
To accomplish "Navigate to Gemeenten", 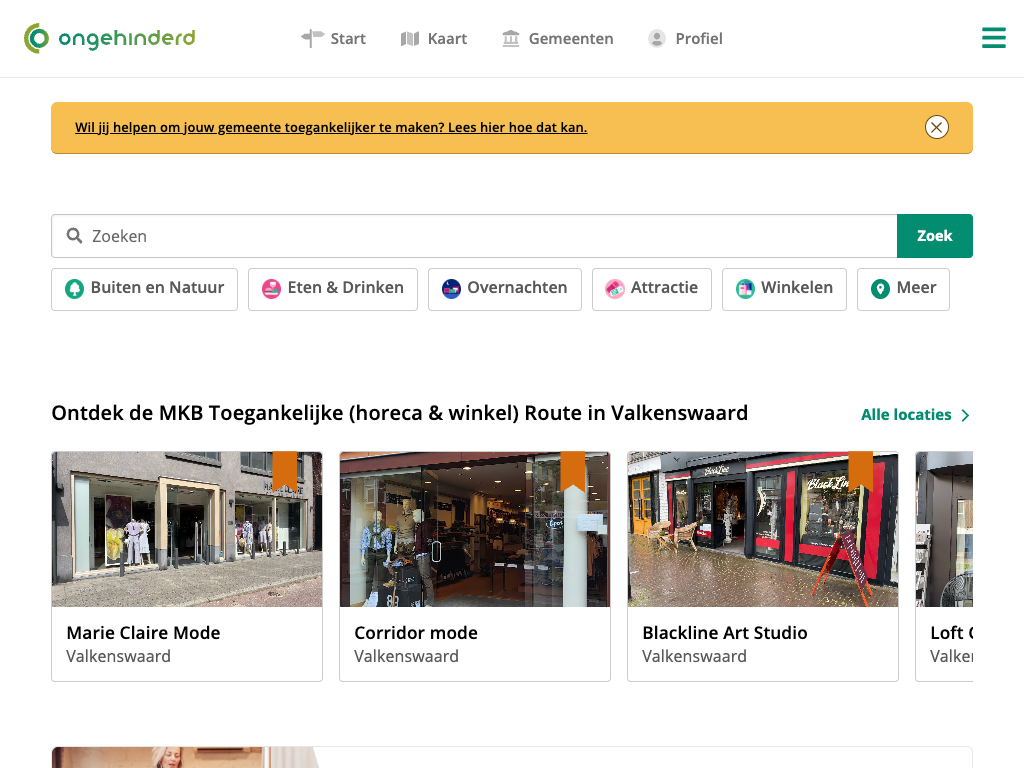I will (558, 39).
